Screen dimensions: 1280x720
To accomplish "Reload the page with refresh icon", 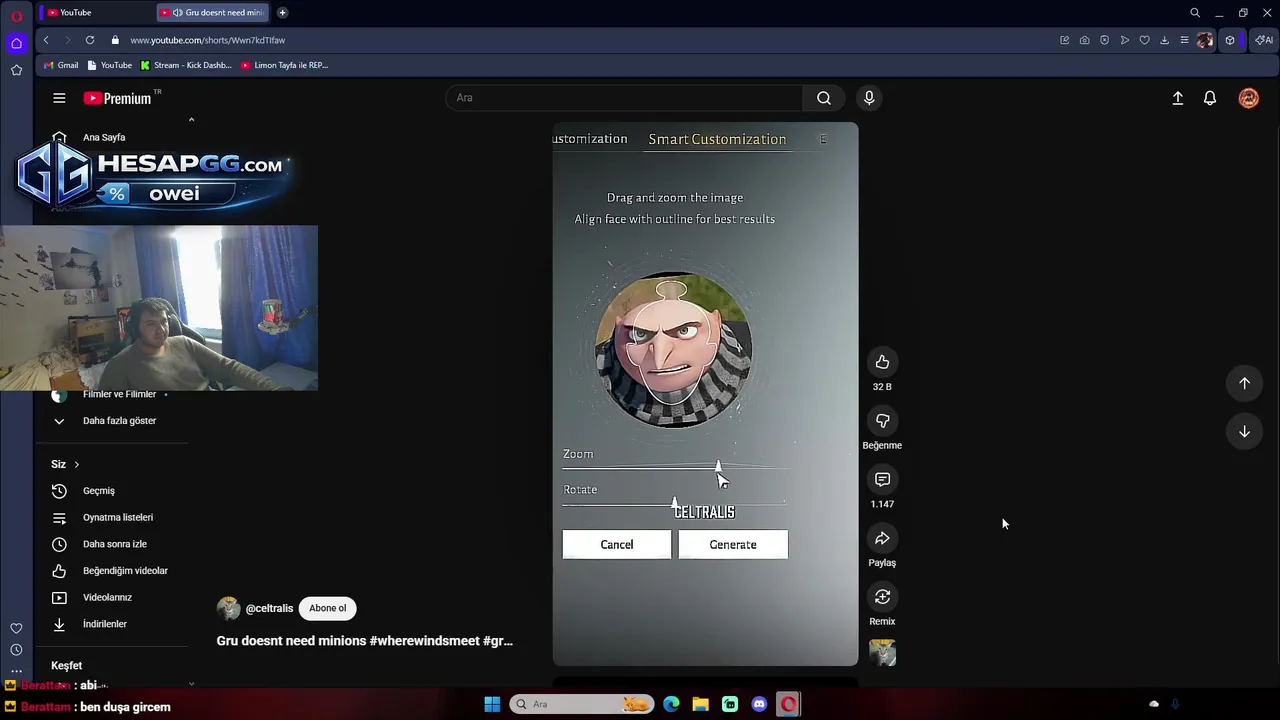I will [x=90, y=40].
